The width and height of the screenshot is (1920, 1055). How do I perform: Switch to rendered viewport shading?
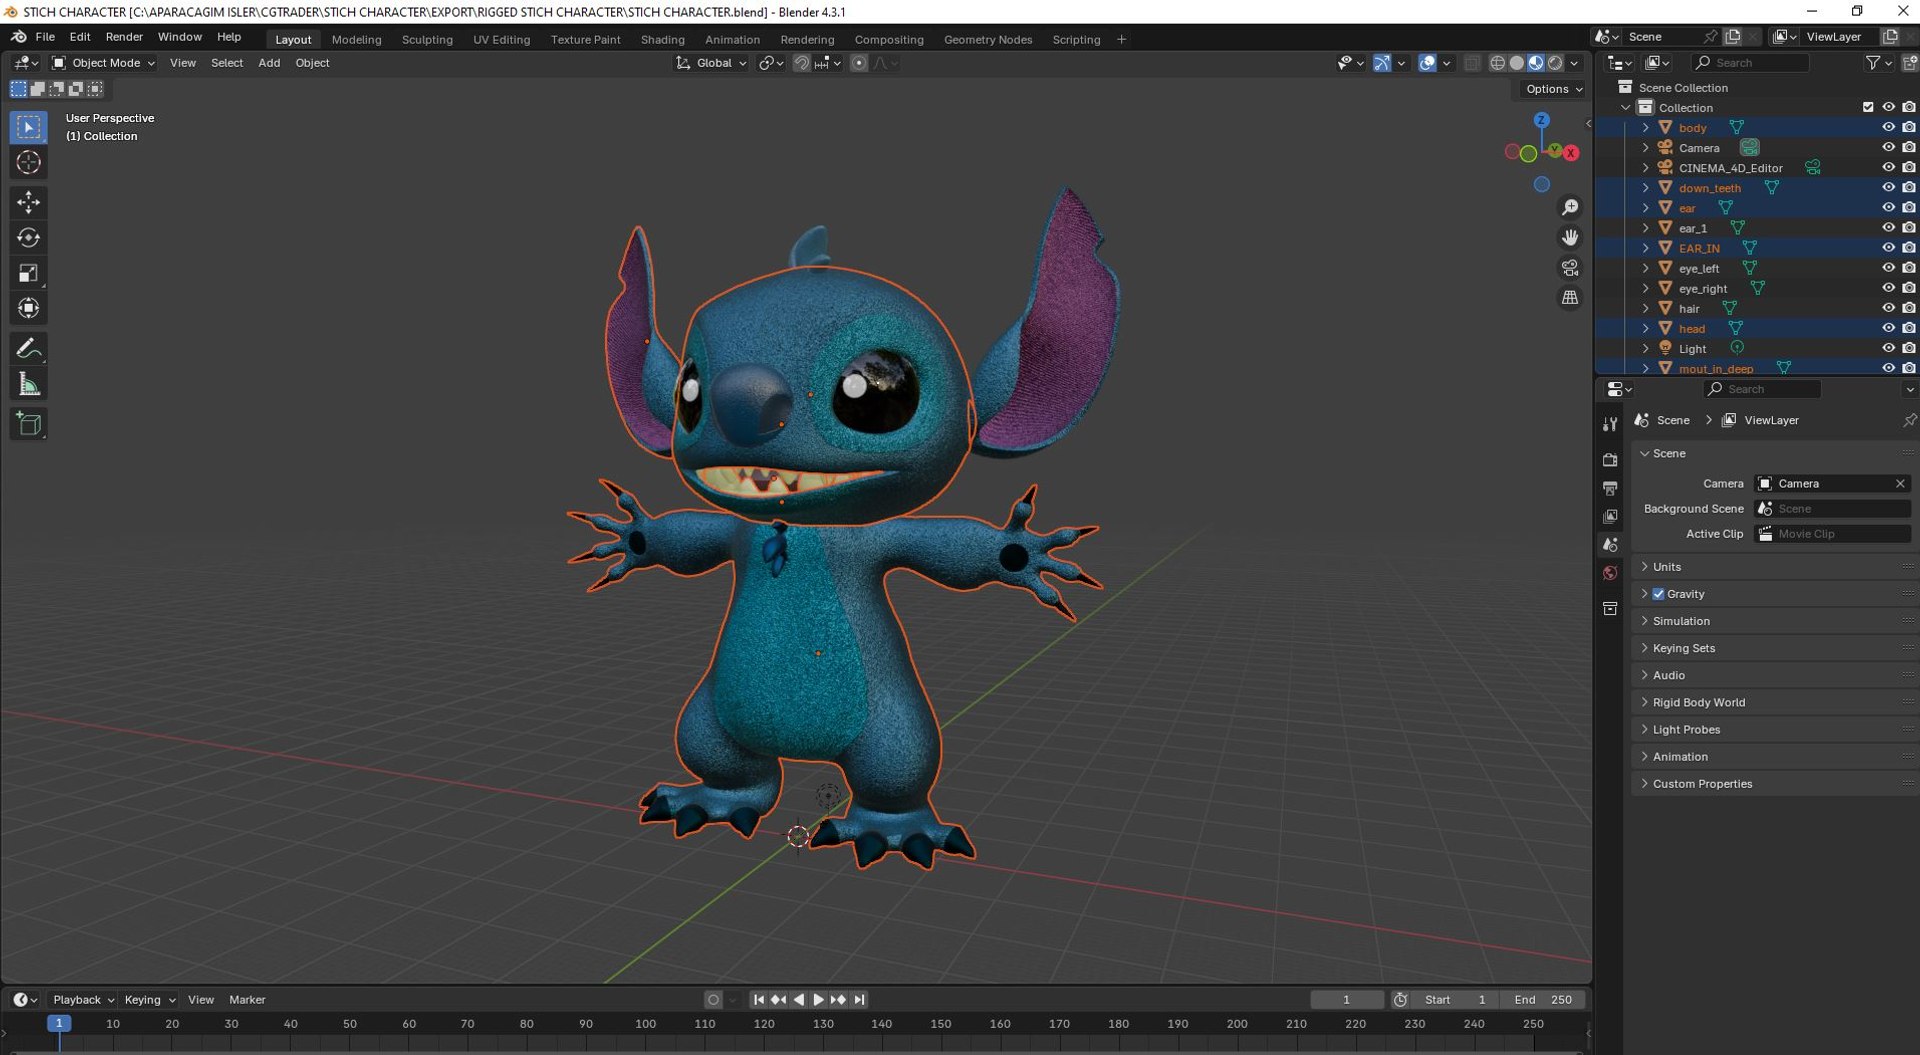[1556, 63]
